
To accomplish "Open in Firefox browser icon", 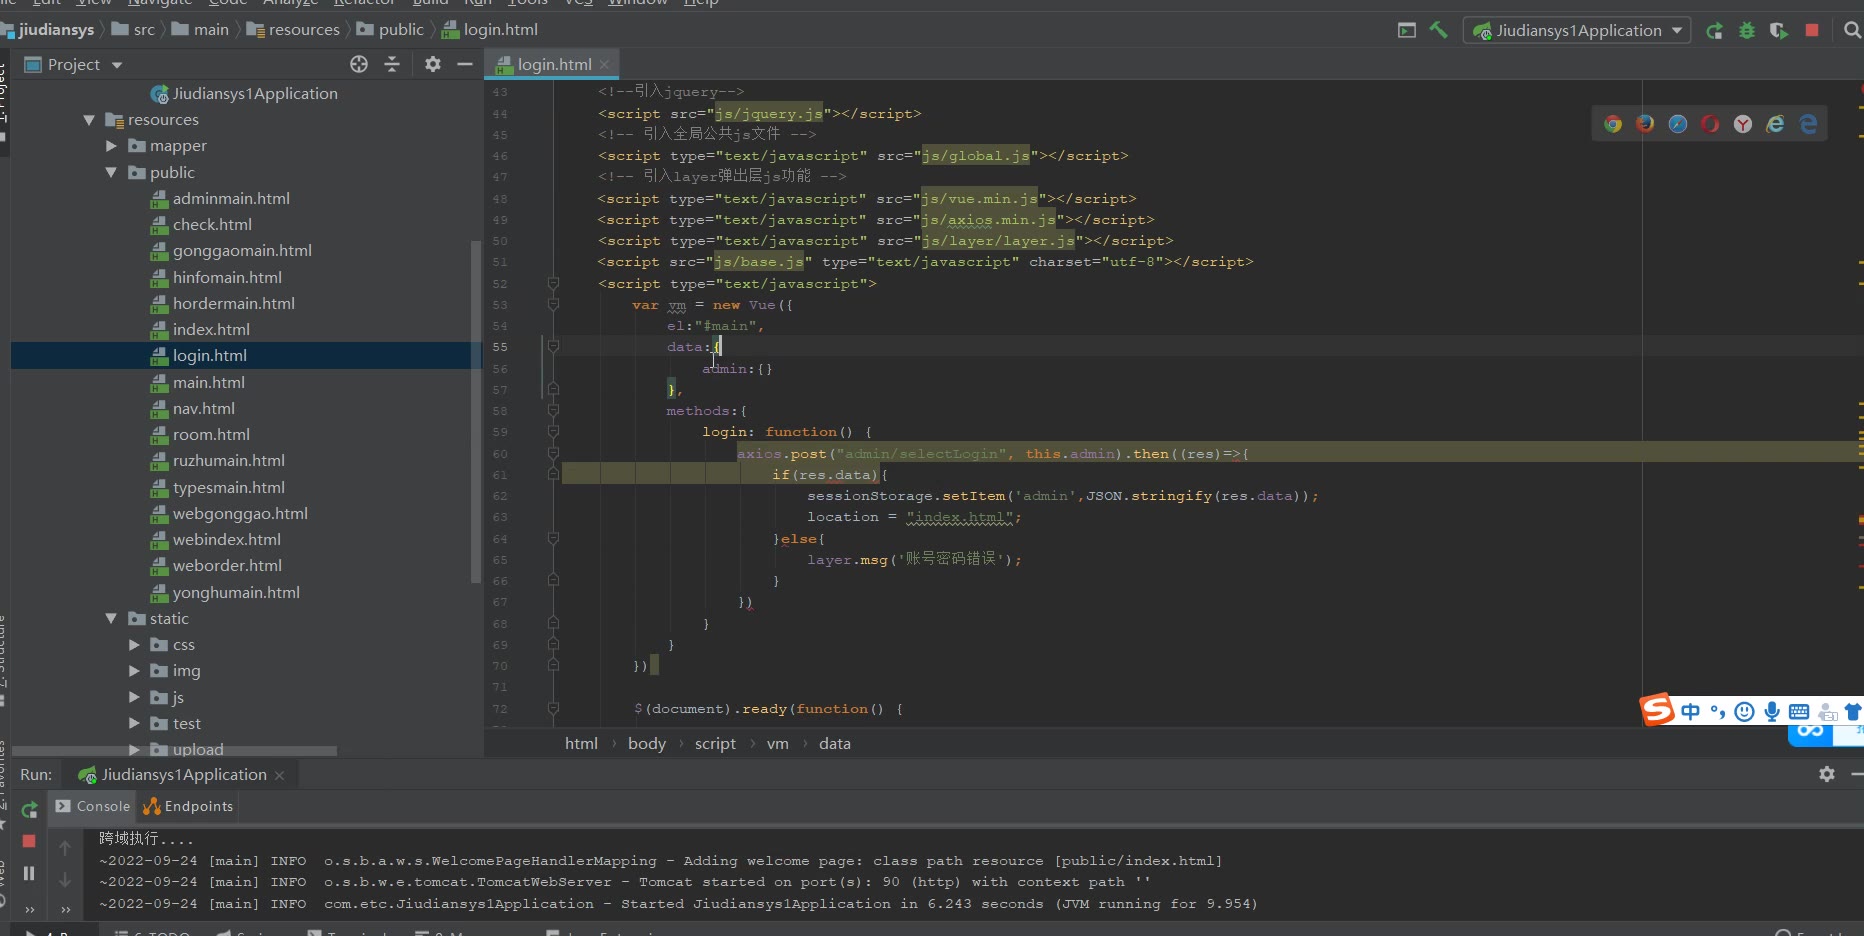I will pyautogui.click(x=1645, y=124).
